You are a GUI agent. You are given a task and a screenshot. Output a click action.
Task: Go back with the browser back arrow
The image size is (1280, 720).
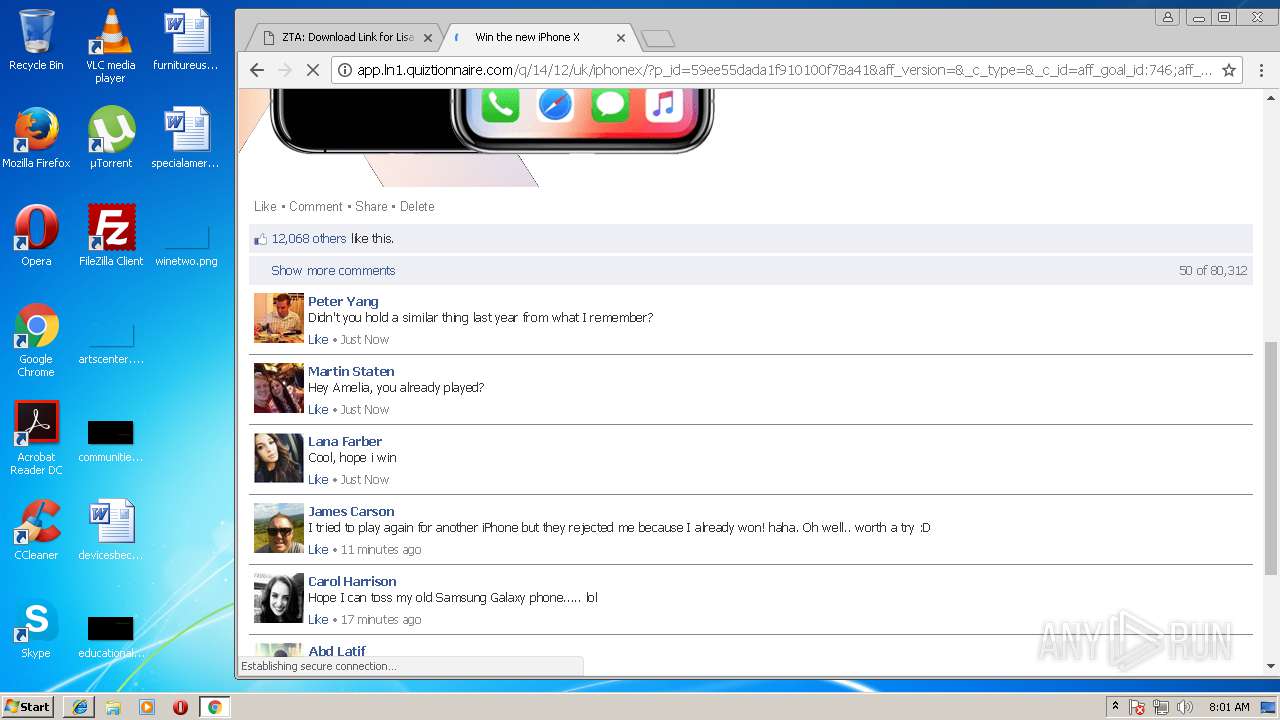[x=257, y=70]
